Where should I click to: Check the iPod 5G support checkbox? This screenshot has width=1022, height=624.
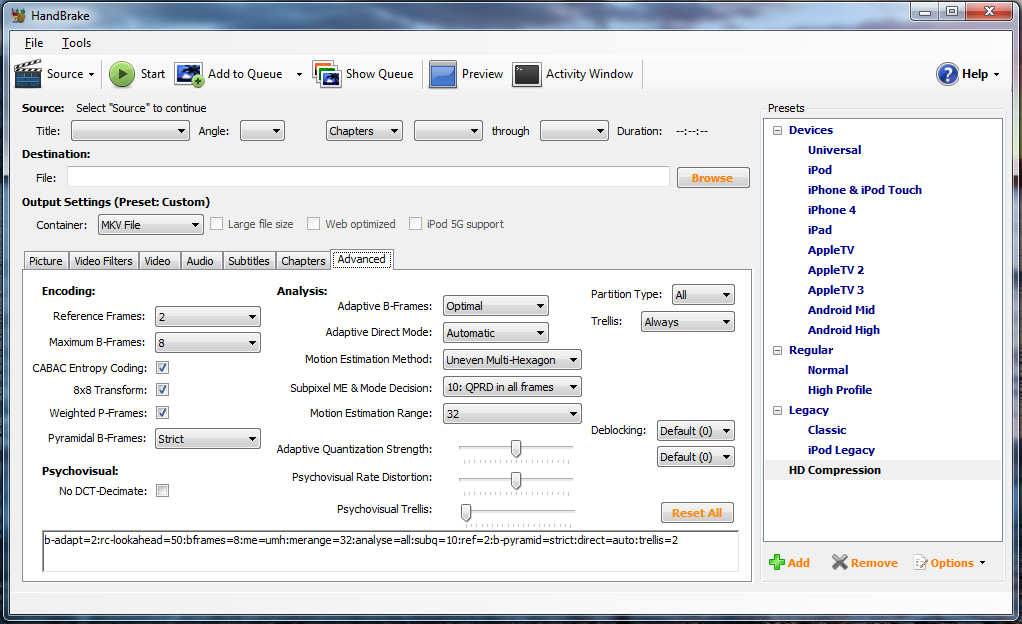(415, 224)
